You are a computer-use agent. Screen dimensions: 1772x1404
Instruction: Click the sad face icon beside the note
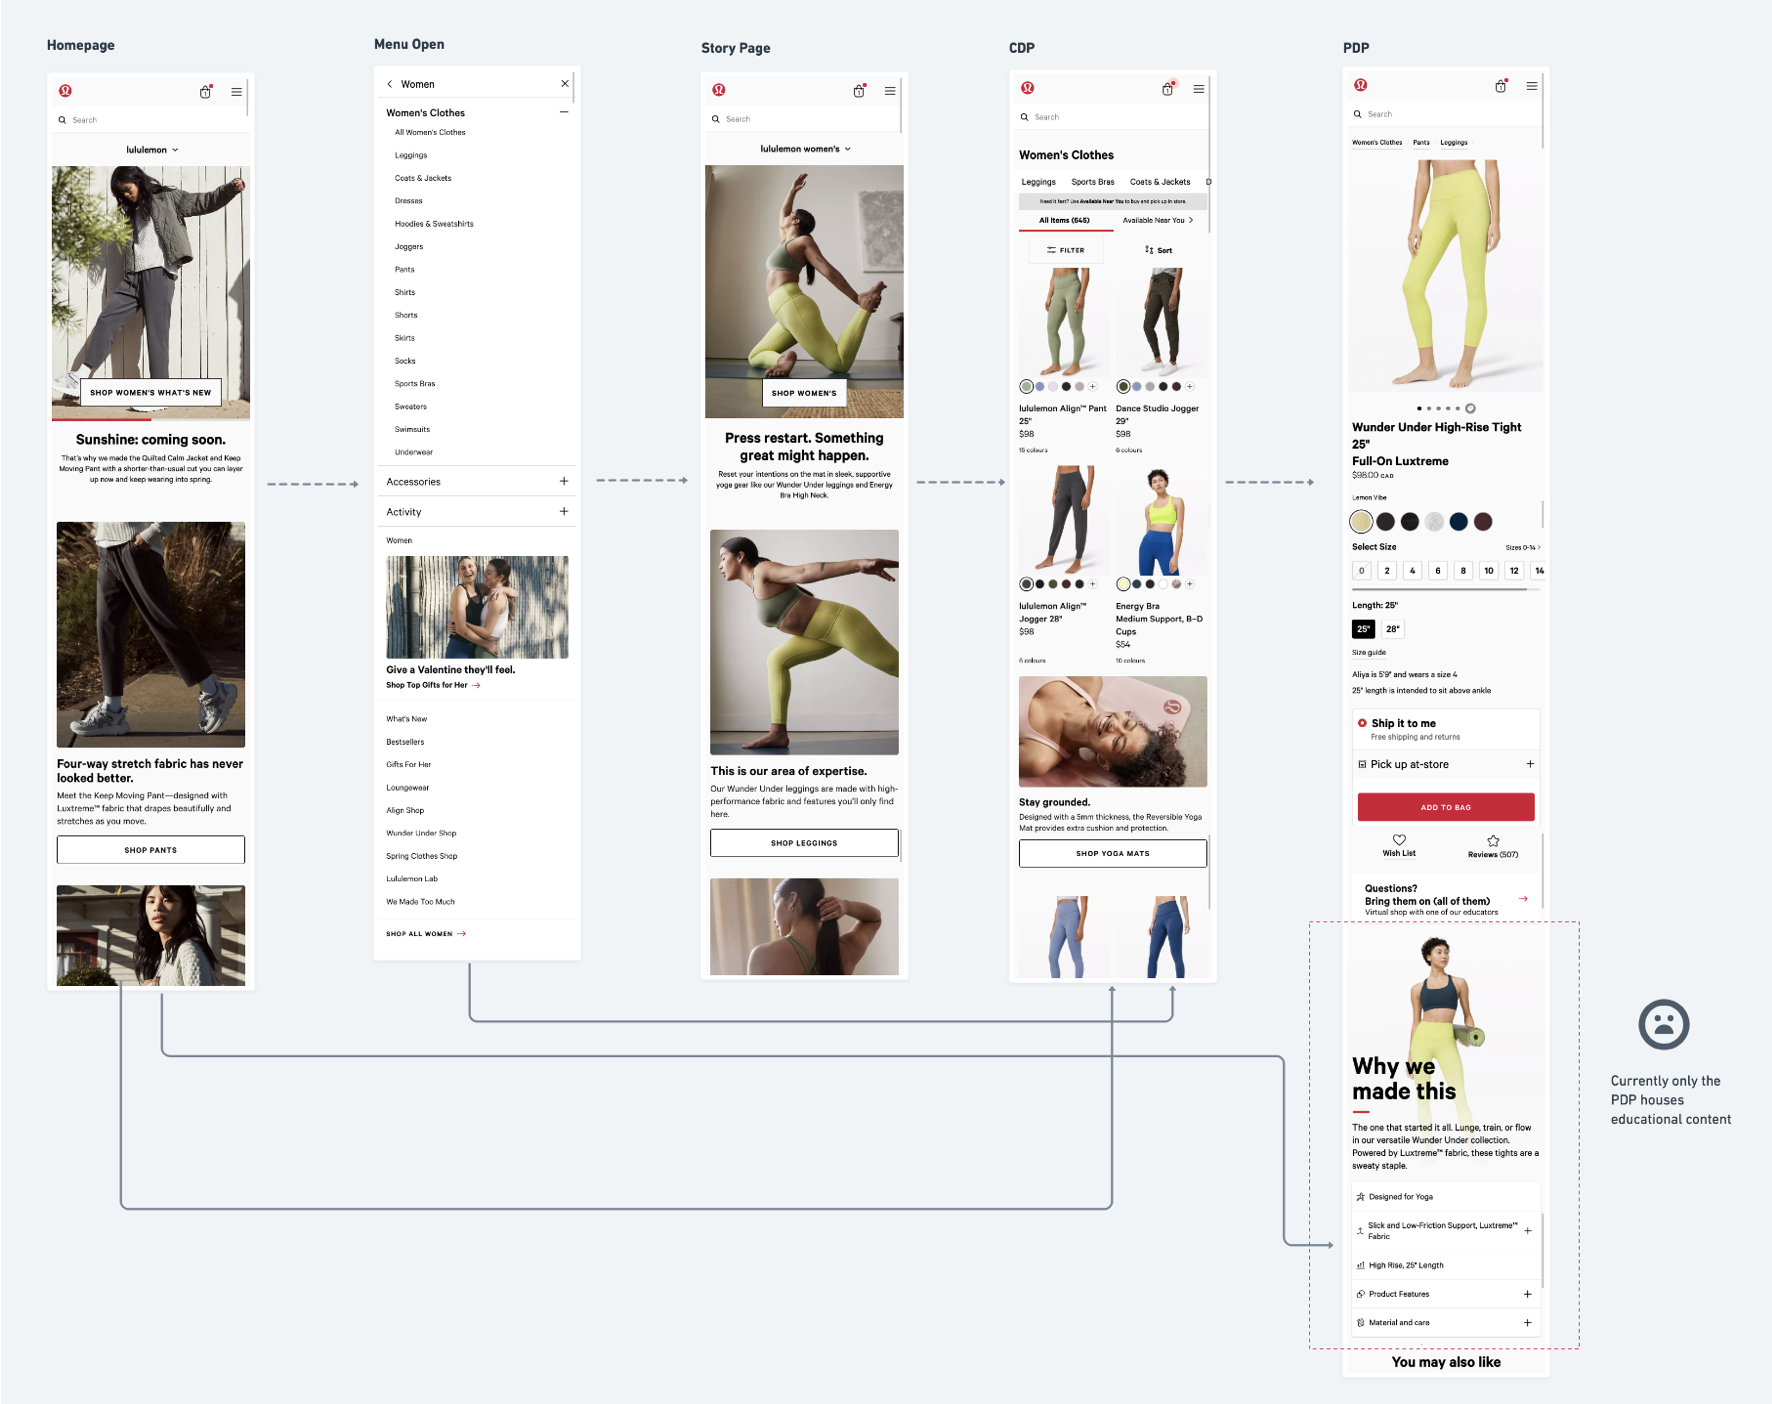coord(1664,1025)
